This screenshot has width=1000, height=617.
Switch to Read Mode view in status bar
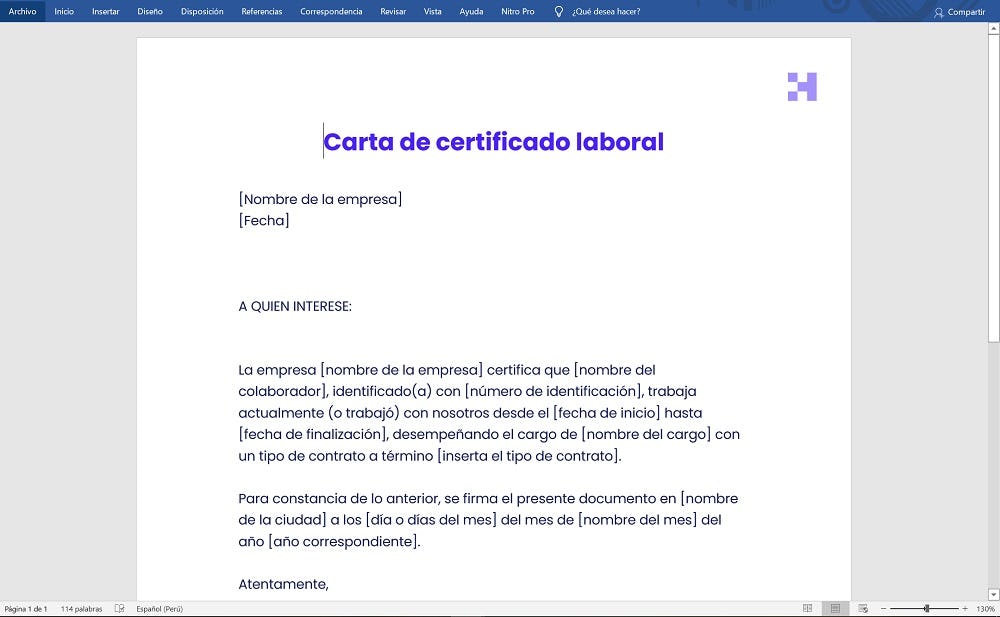807,608
